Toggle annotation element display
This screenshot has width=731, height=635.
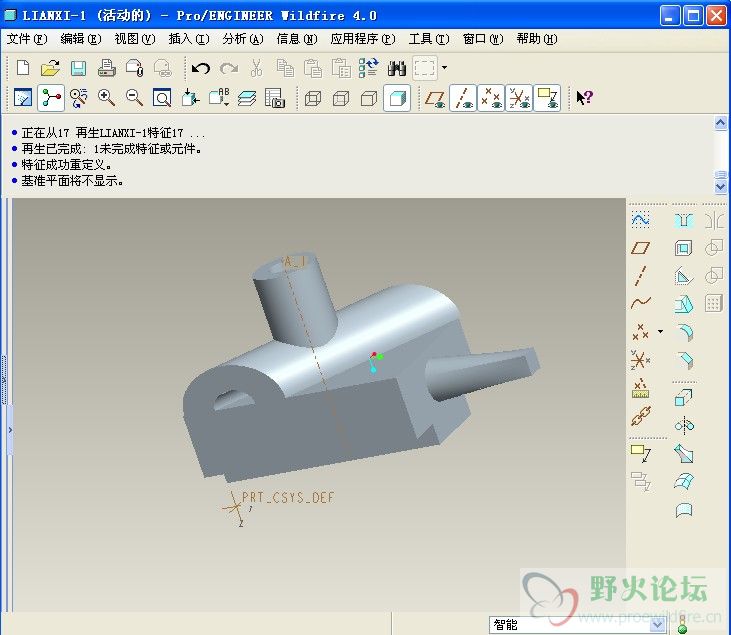pyautogui.click(x=547, y=98)
